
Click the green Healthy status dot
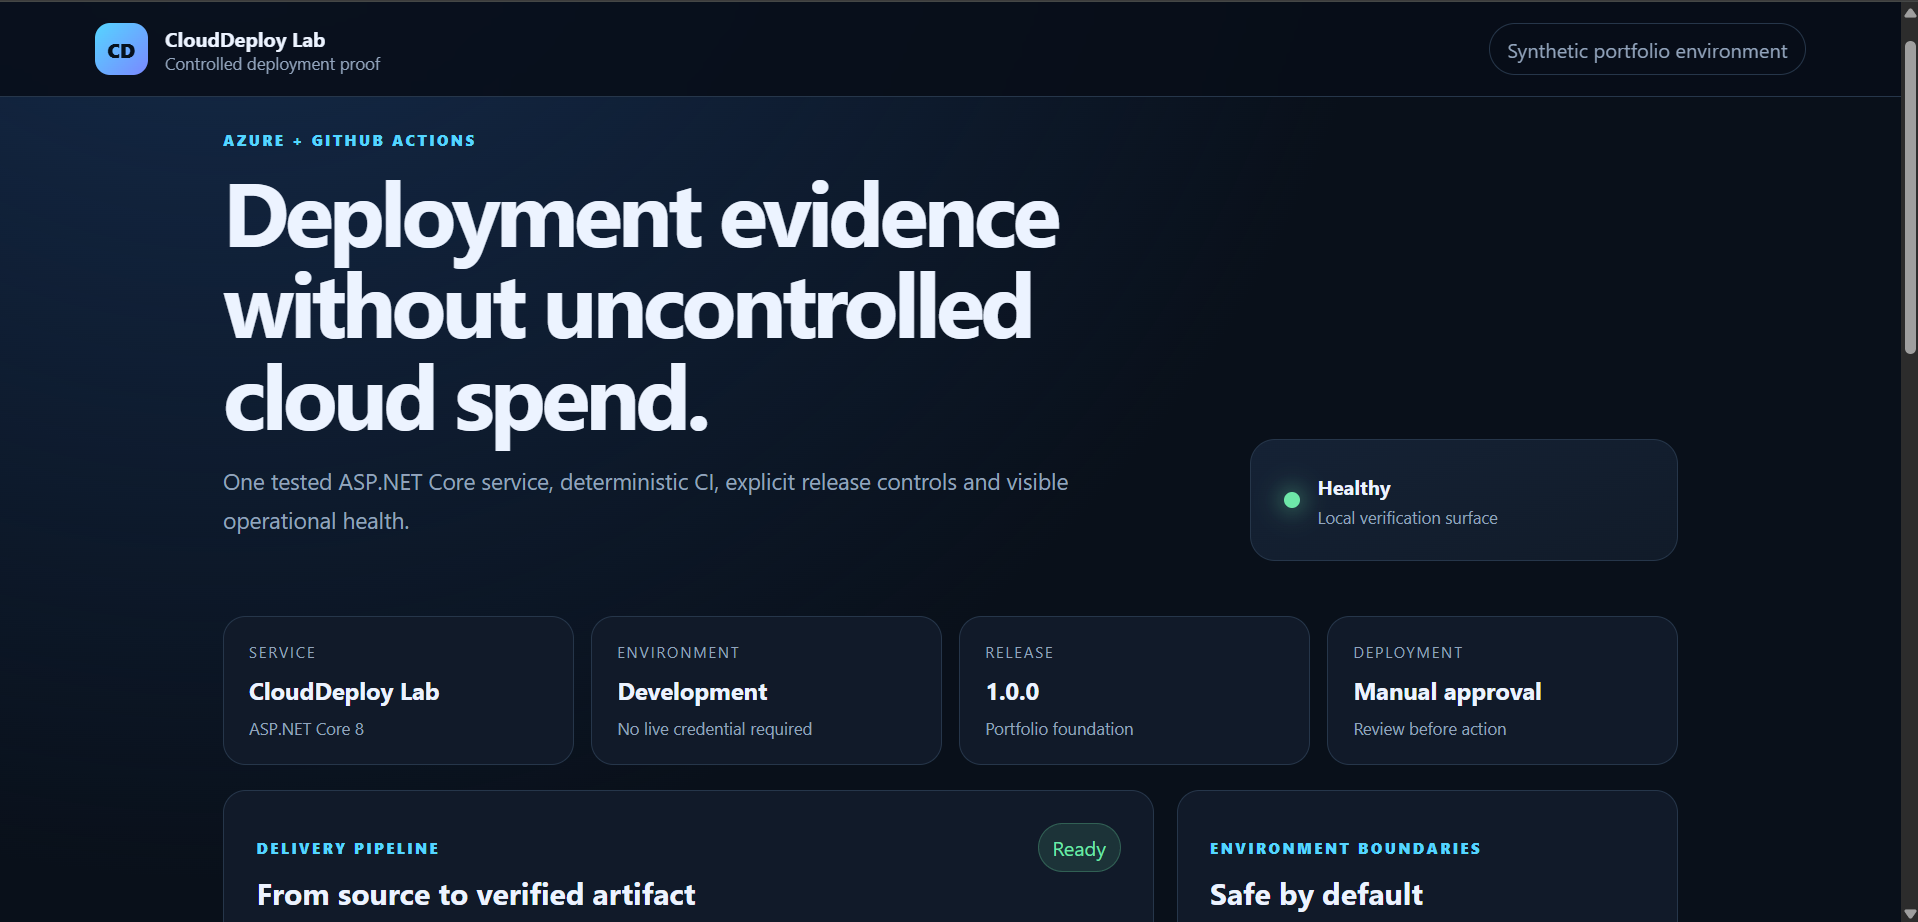[1291, 500]
